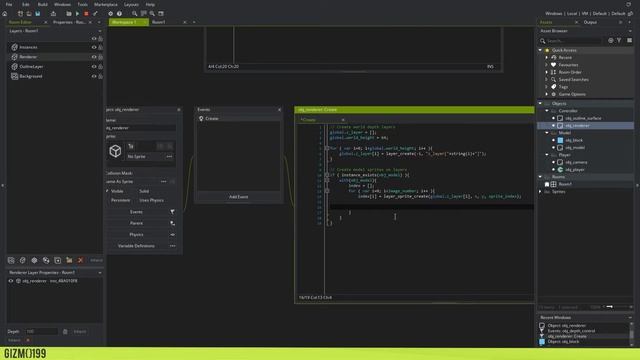The width and height of the screenshot is (640, 360).
Task: Collapse the Model folder
Action: point(547,133)
